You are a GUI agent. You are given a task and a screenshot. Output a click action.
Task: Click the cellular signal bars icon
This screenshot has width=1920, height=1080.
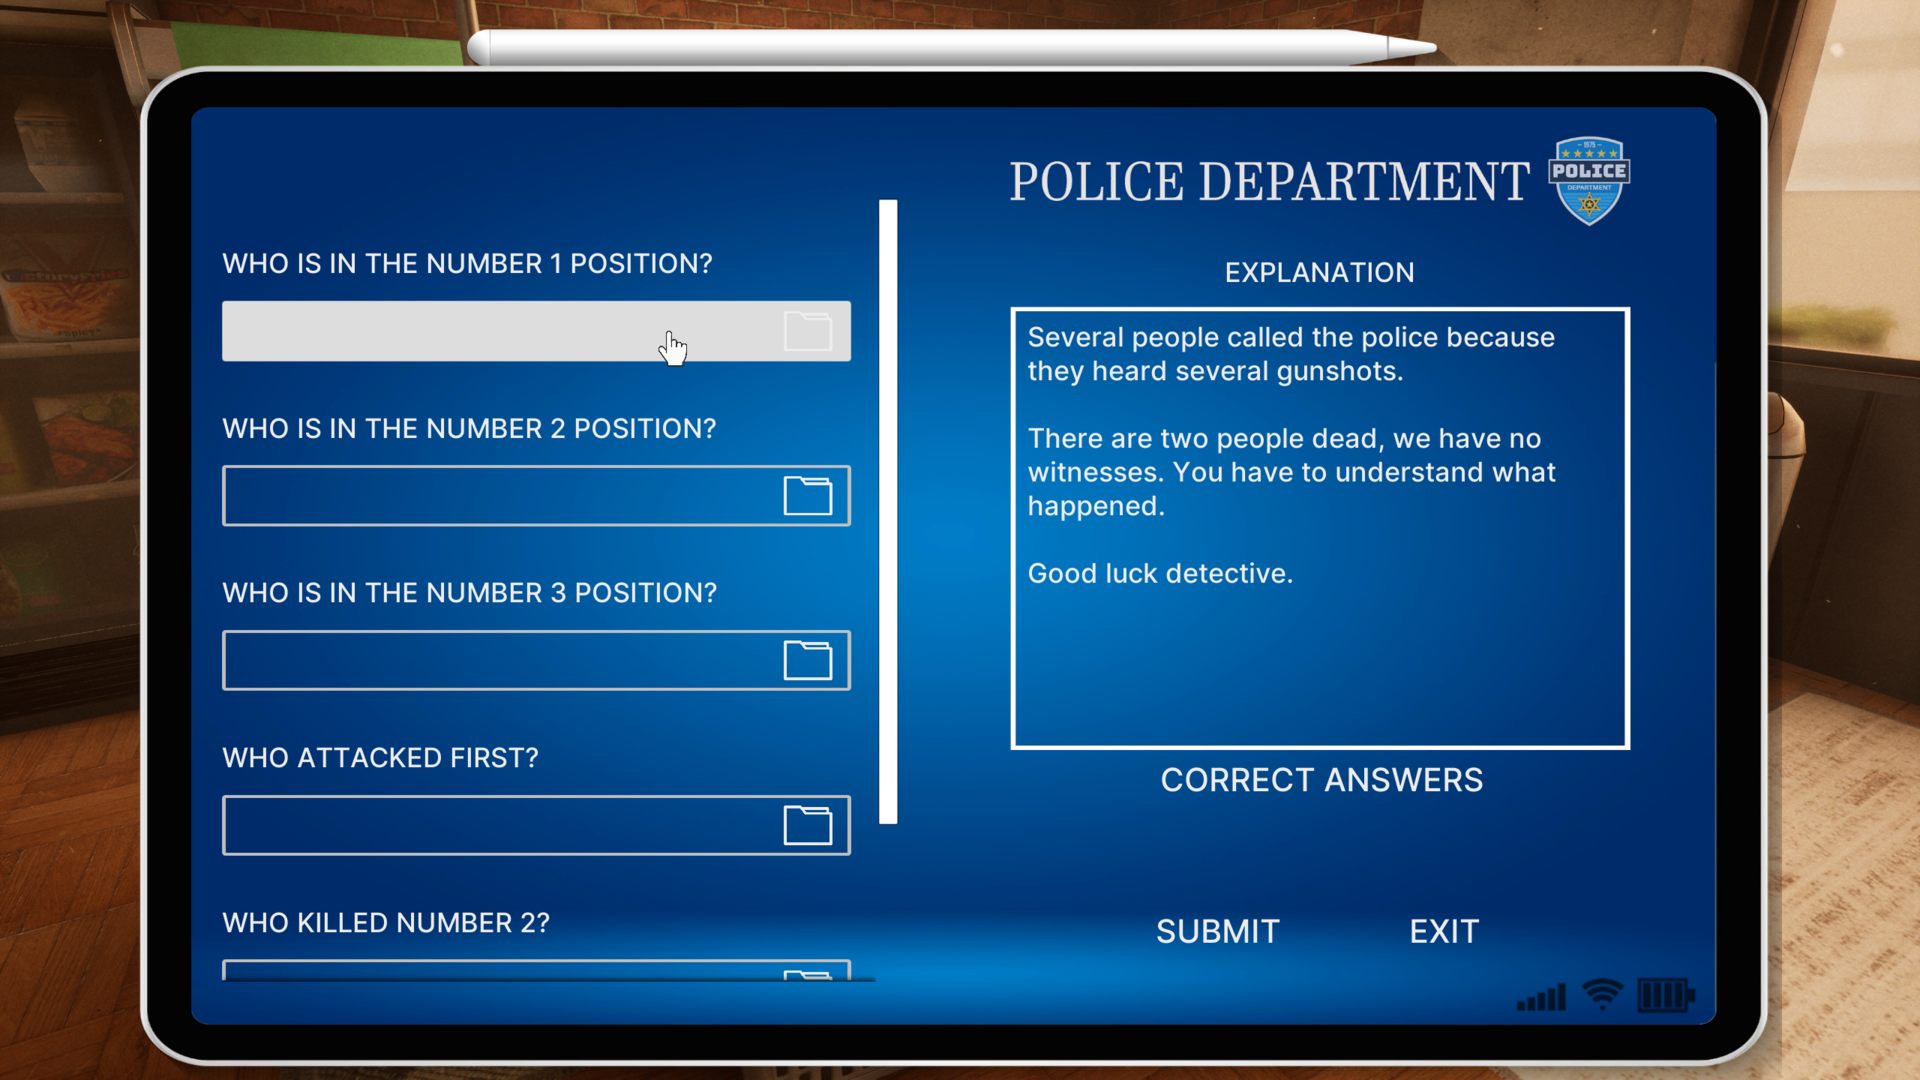(x=1541, y=997)
